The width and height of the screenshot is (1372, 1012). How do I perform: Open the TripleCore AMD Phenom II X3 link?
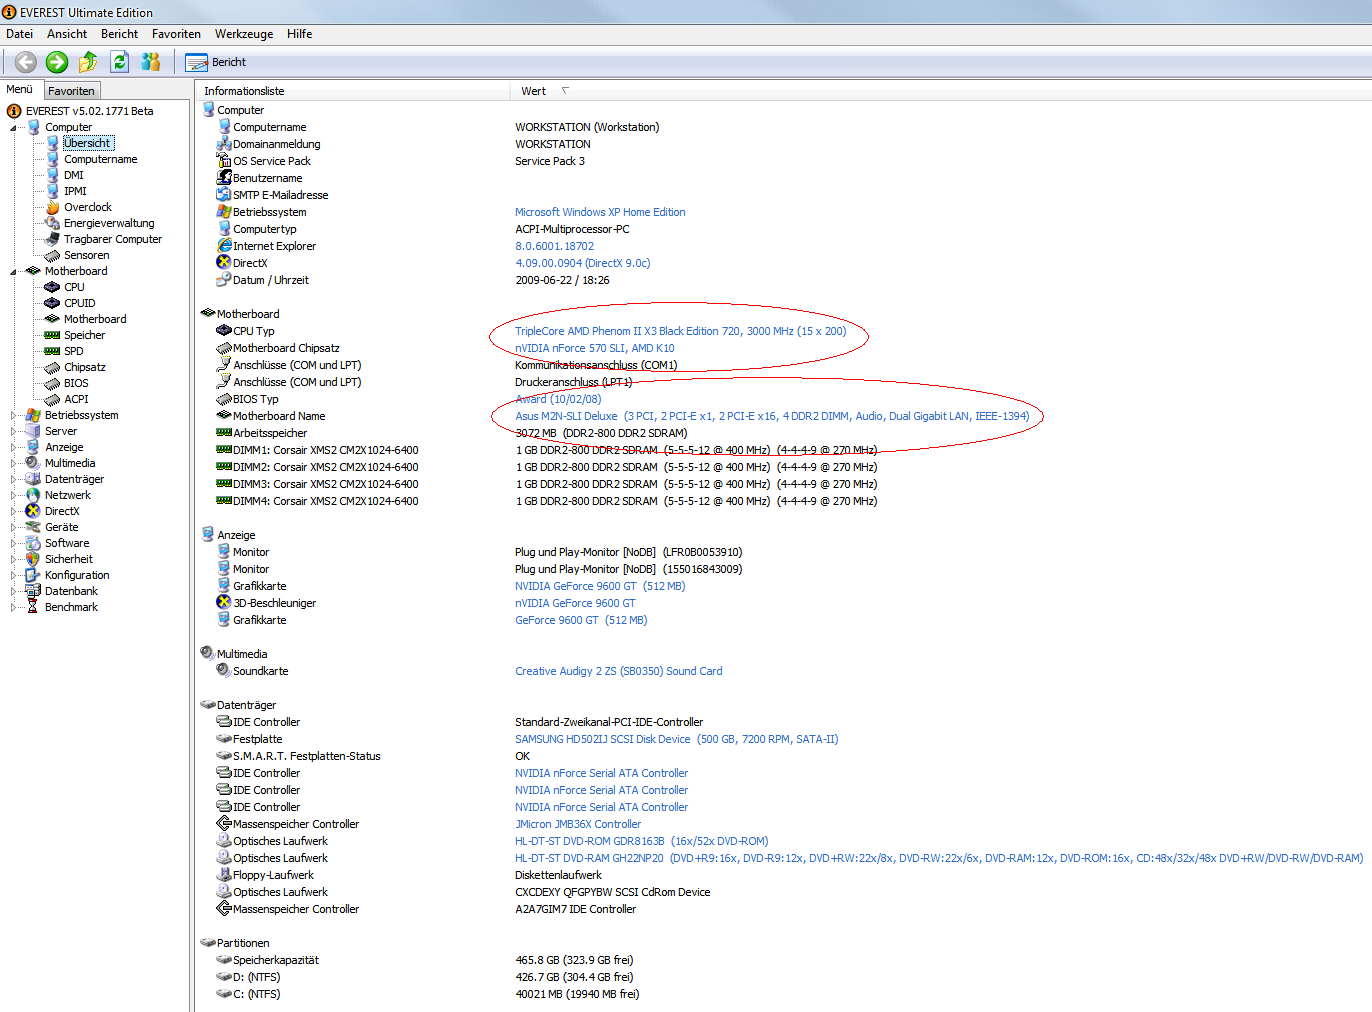pyautogui.click(x=680, y=331)
